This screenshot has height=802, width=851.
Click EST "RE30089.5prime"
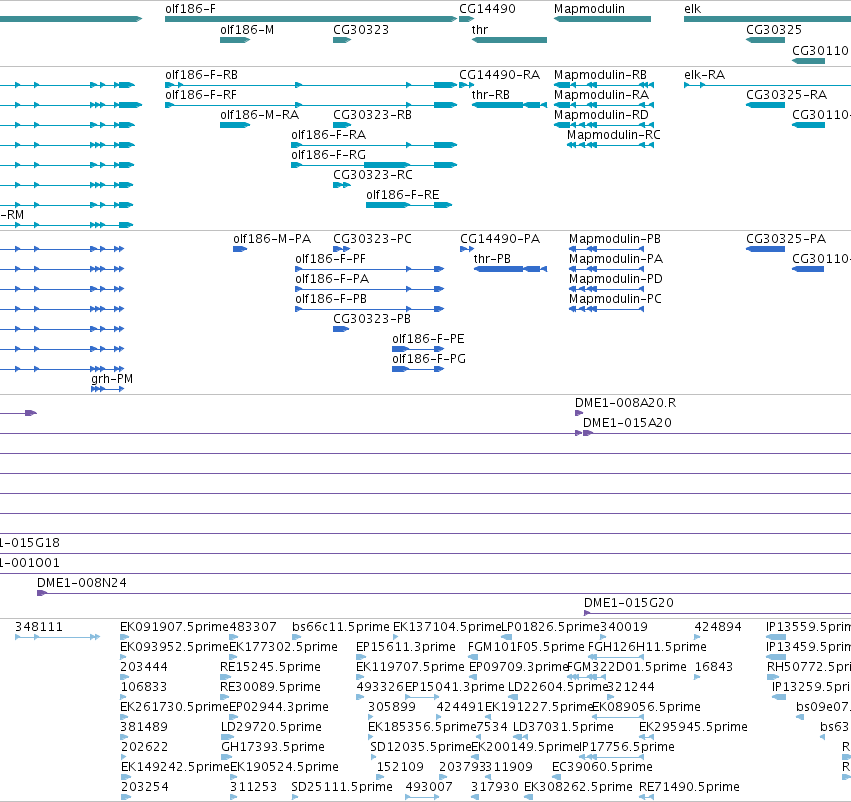pos(270,687)
